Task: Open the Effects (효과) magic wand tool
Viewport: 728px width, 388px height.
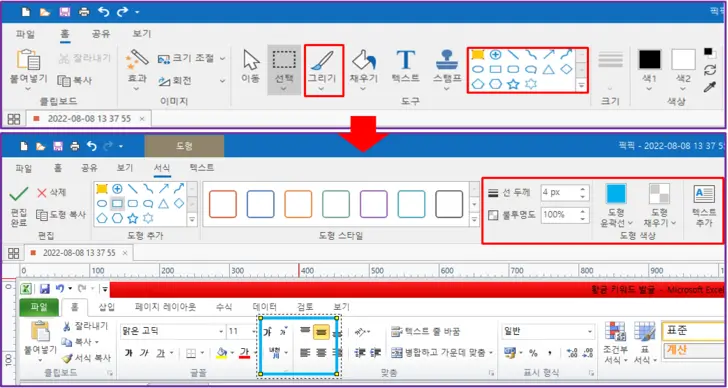Action: pyautogui.click(x=137, y=70)
